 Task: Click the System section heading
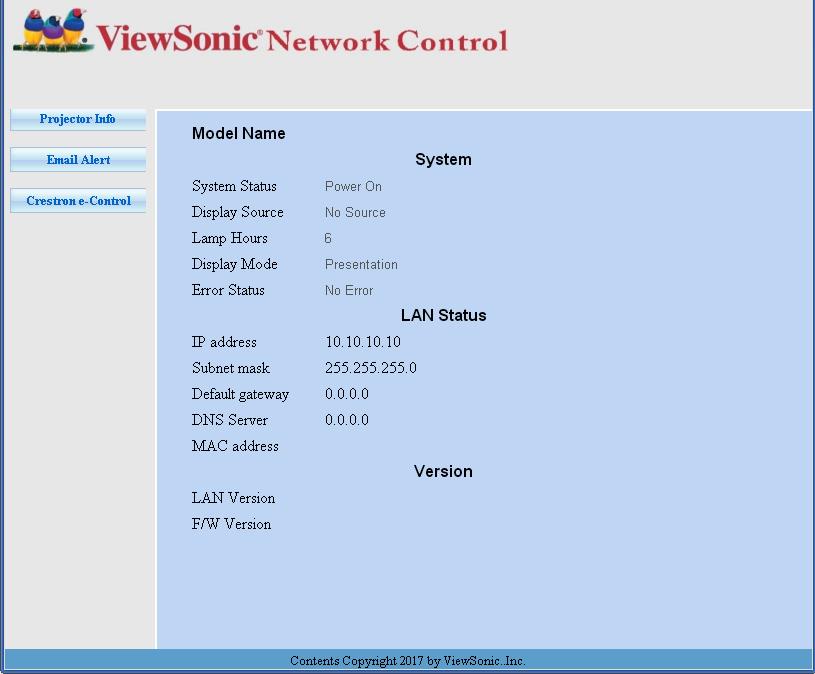(443, 160)
